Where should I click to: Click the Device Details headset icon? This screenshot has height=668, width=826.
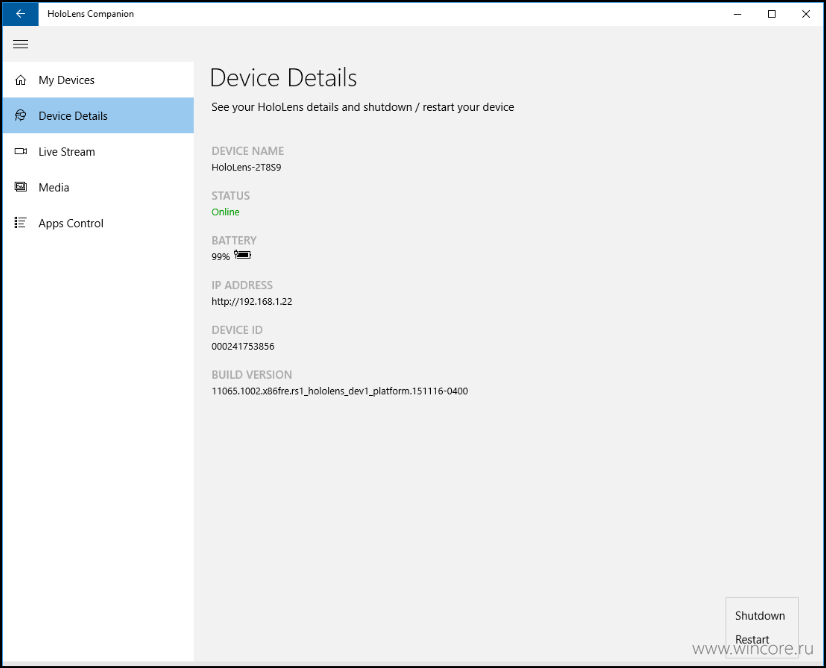[21, 115]
